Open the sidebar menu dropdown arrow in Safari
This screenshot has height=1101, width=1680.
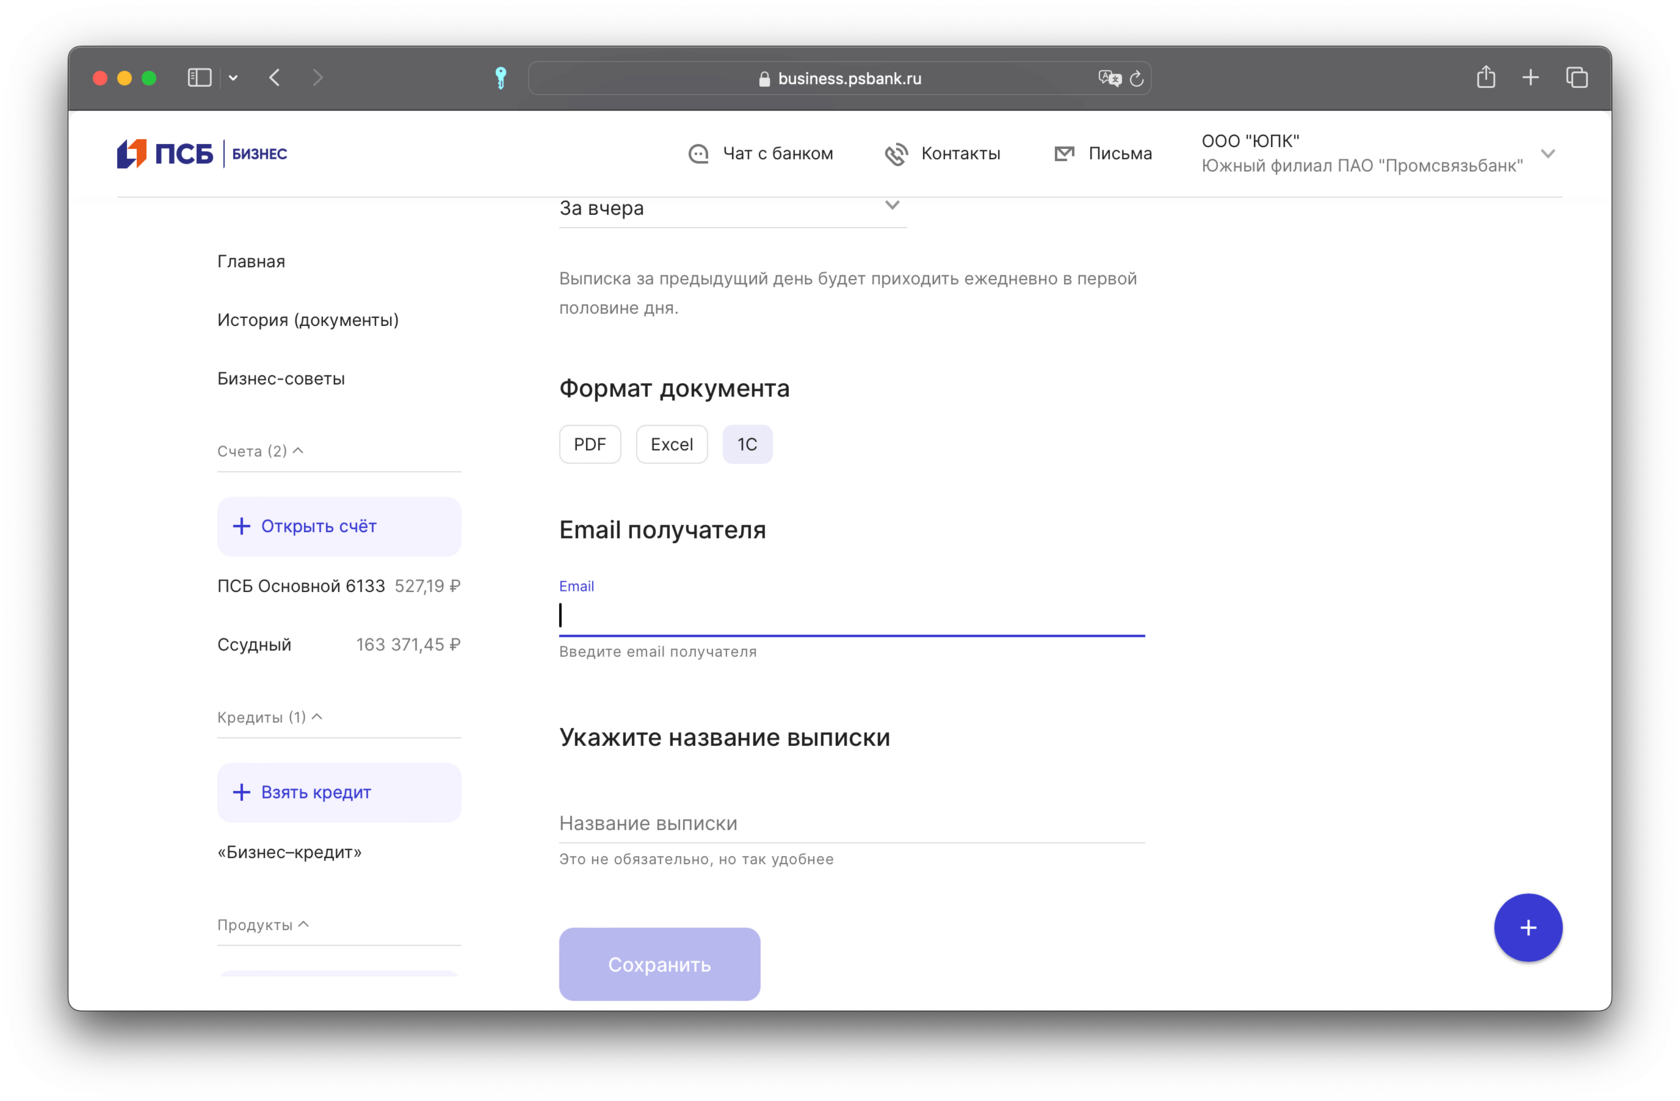(233, 77)
